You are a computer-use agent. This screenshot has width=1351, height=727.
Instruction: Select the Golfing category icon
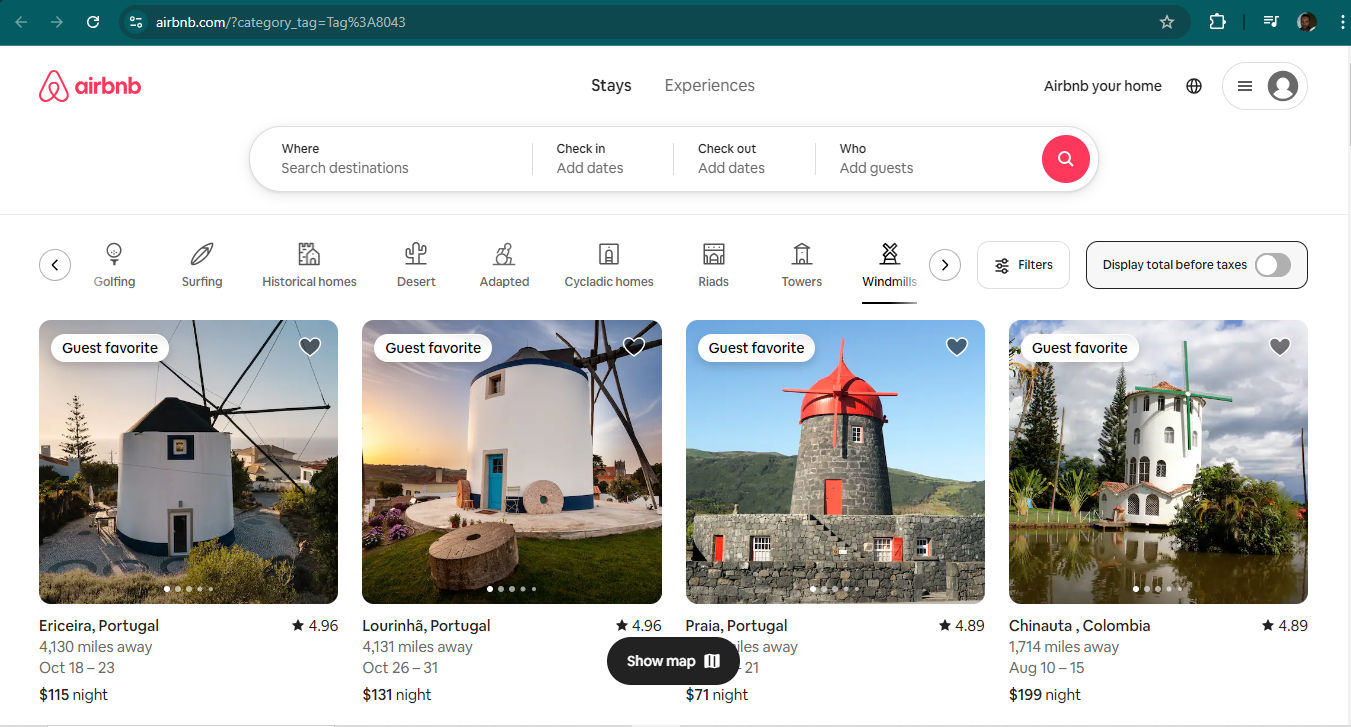pyautogui.click(x=114, y=262)
